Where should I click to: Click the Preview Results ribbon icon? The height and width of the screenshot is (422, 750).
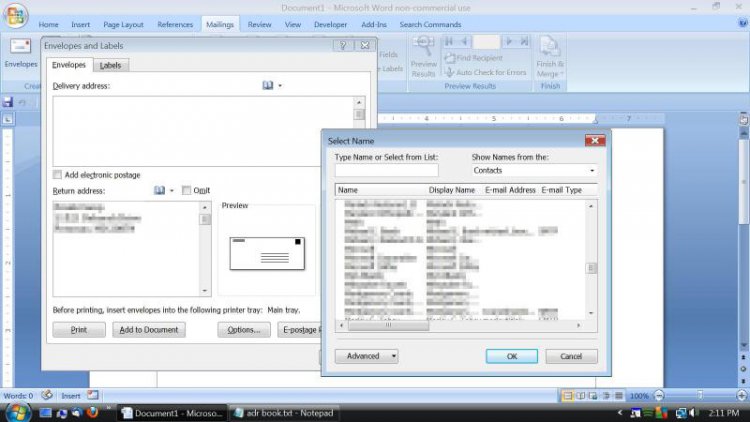423,56
